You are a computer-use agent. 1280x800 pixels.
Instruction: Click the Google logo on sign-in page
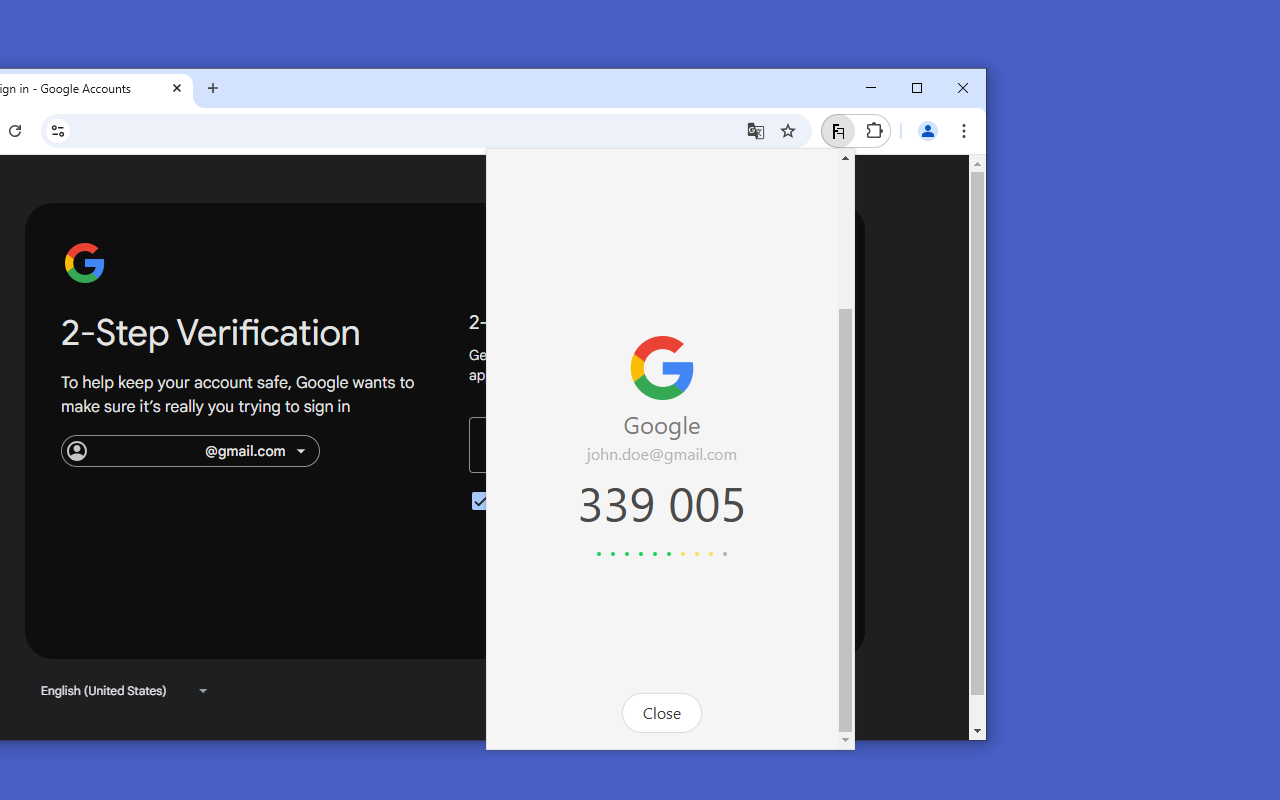[84, 263]
